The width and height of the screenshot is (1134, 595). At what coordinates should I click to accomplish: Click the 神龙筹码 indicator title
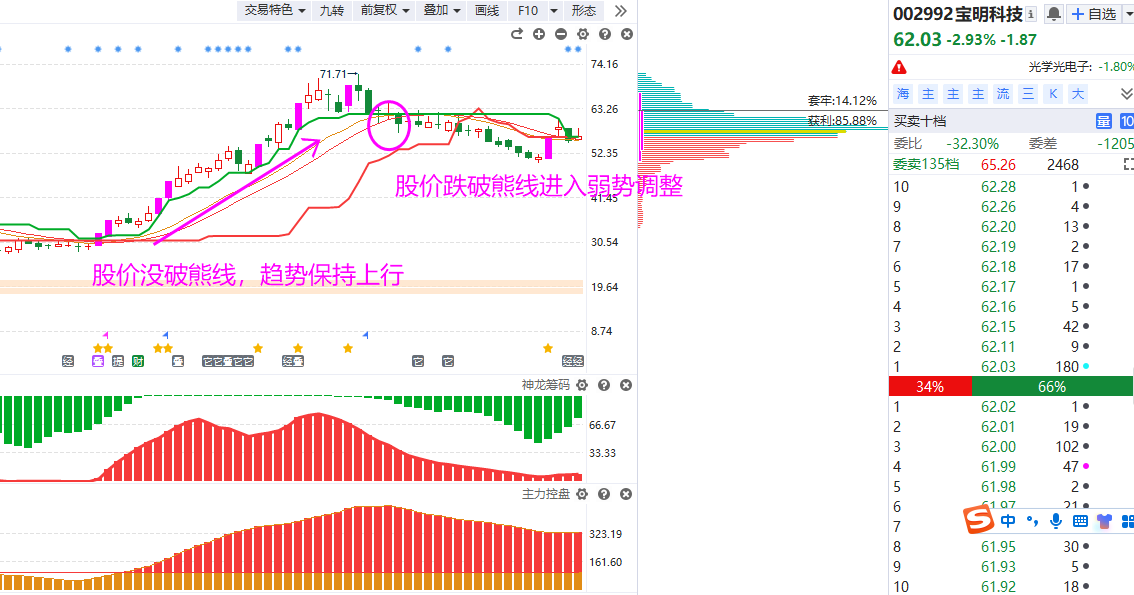point(545,385)
